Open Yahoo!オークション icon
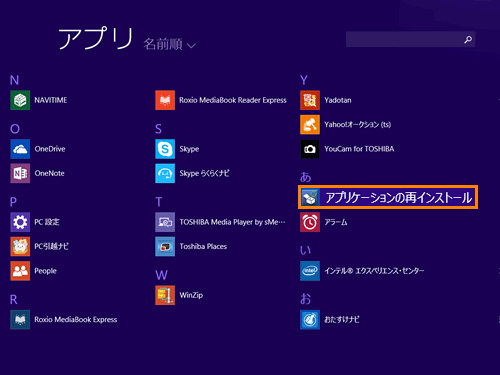 pyautogui.click(x=310, y=124)
